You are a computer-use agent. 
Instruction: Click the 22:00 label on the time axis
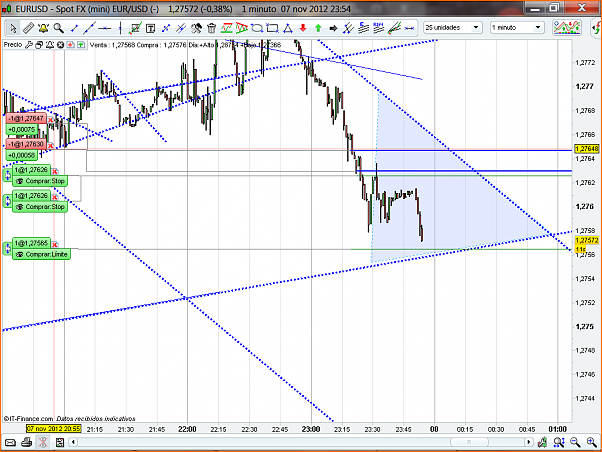coord(187,429)
